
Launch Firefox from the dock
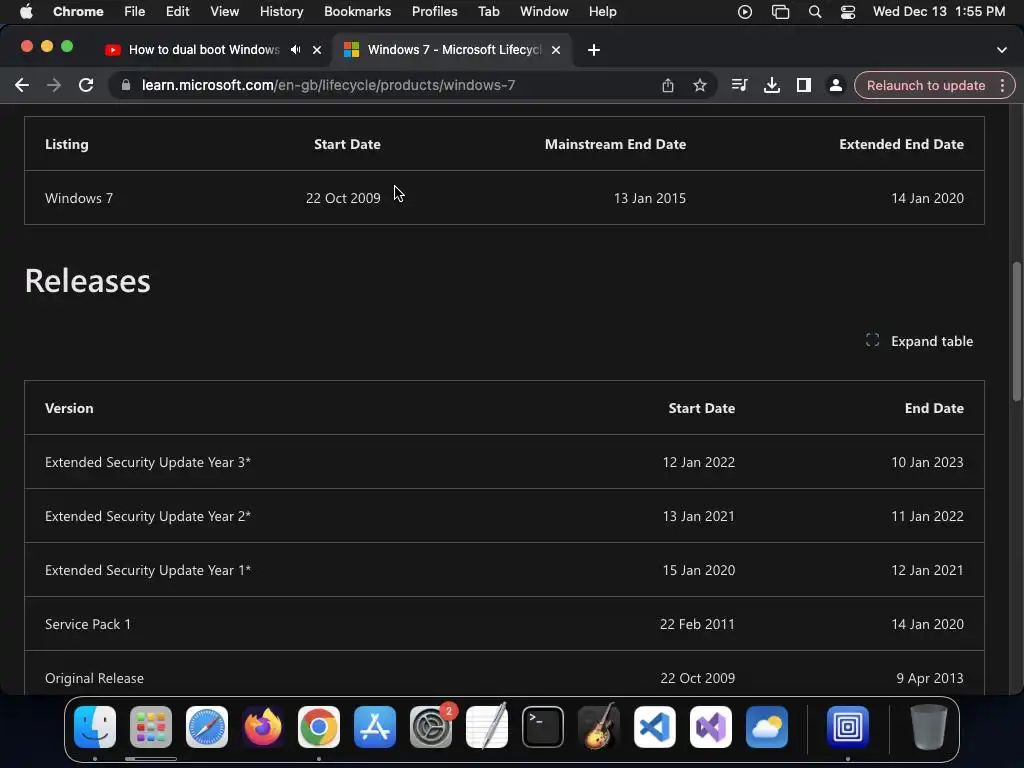pos(263,726)
